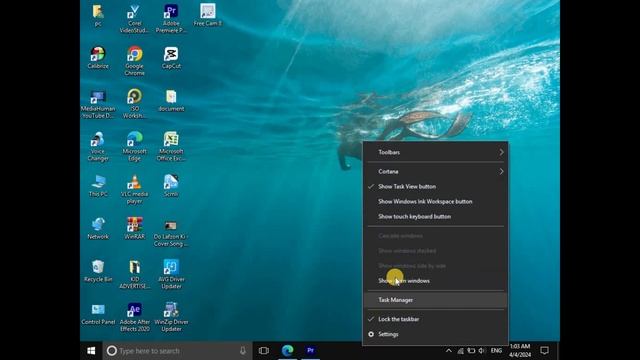Screen dimensions: 640x360
Task: Select AVG Driver Updater shortcut
Action: [171, 274]
